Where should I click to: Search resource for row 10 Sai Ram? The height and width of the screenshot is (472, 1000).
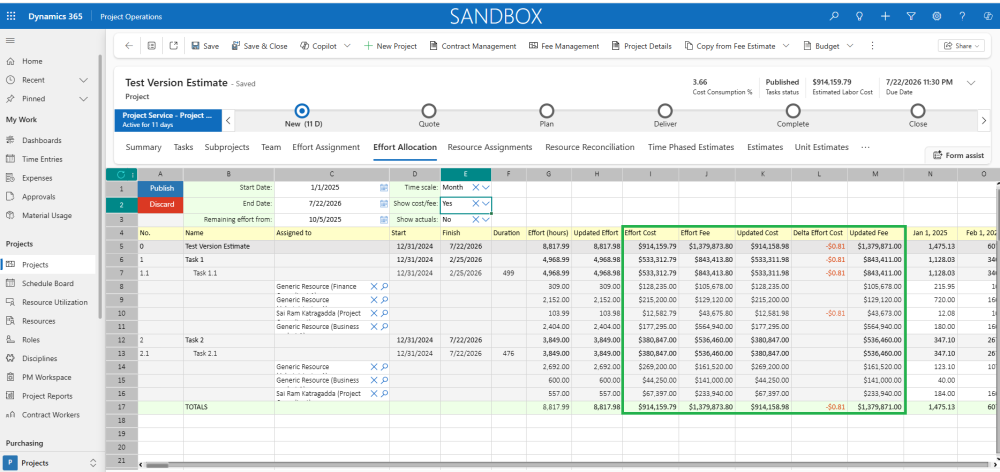click(385, 313)
